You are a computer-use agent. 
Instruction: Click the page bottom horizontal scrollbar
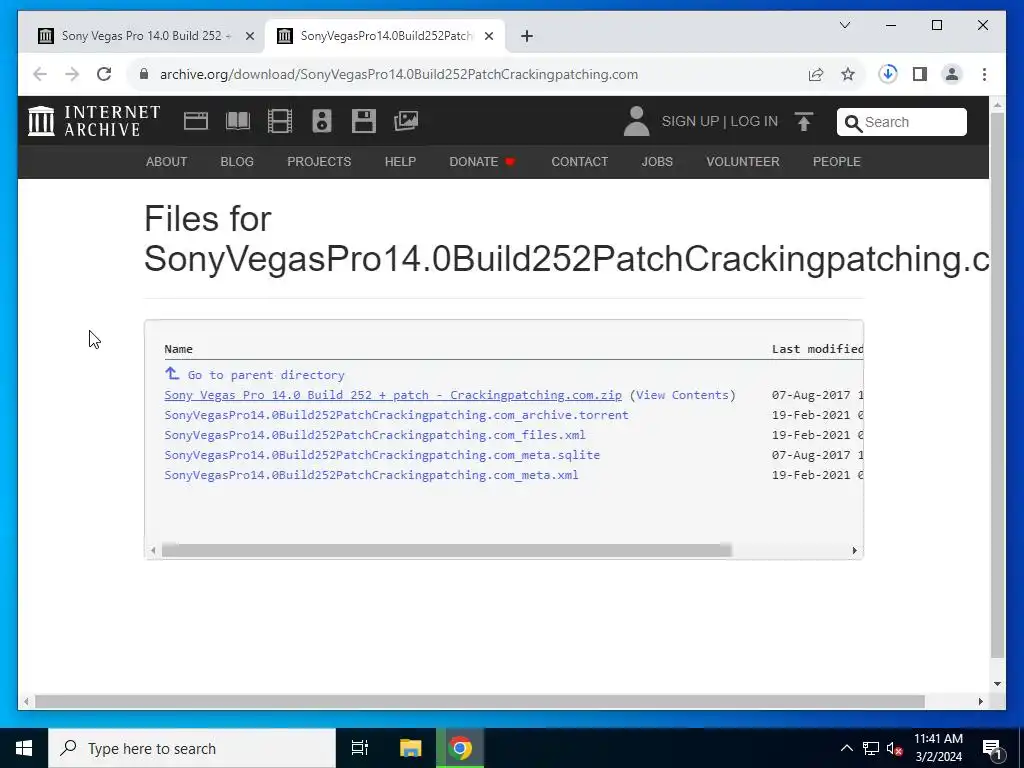[480, 702]
